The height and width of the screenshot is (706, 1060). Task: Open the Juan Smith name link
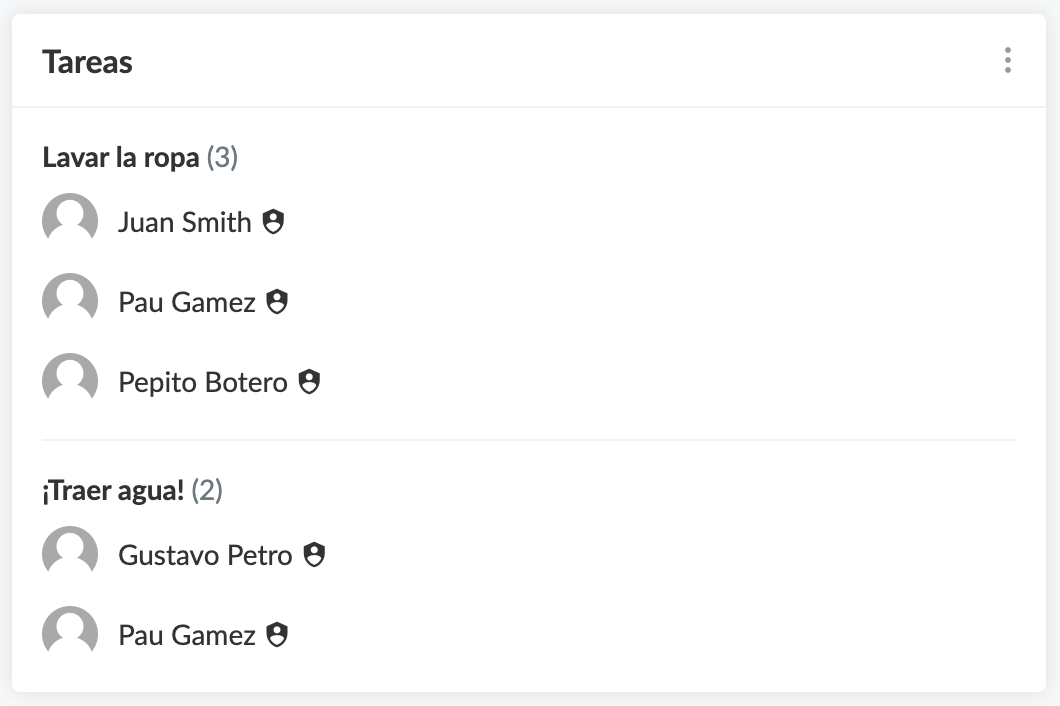(184, 222)
